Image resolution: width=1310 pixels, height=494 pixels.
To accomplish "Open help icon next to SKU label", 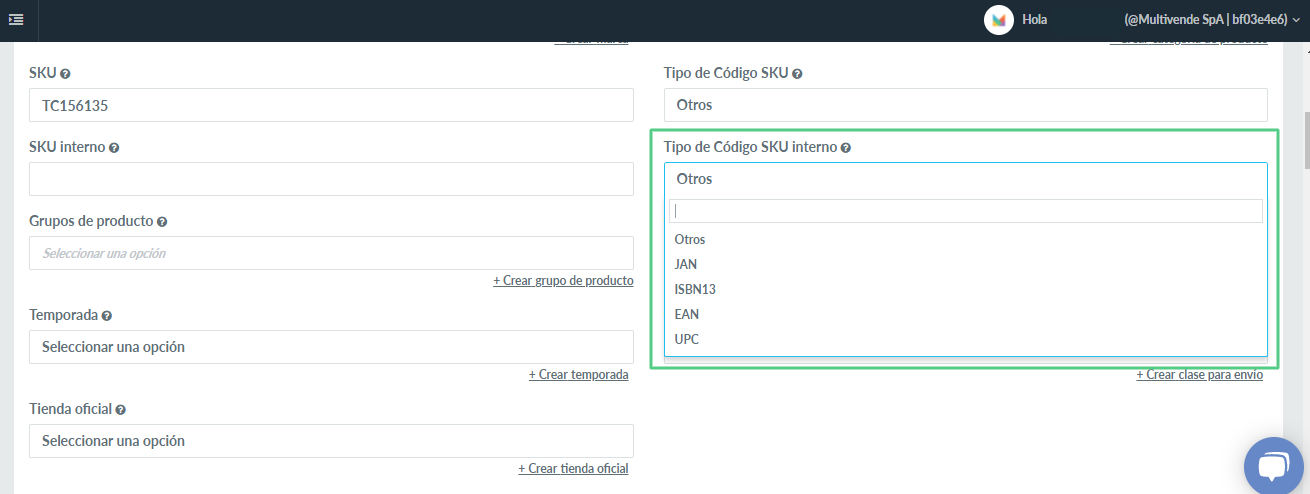I will click(65, 74).
